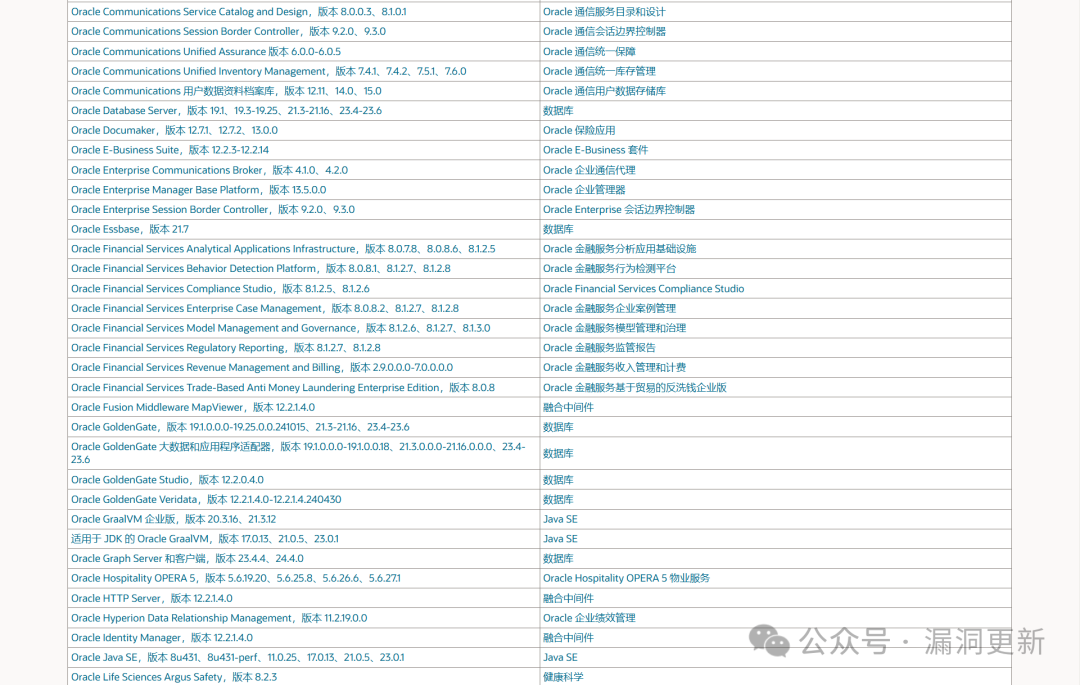Open Oracle 企业通信代理 category
The height and width of the screenshot is (685, 1080).
pos(589,170)
